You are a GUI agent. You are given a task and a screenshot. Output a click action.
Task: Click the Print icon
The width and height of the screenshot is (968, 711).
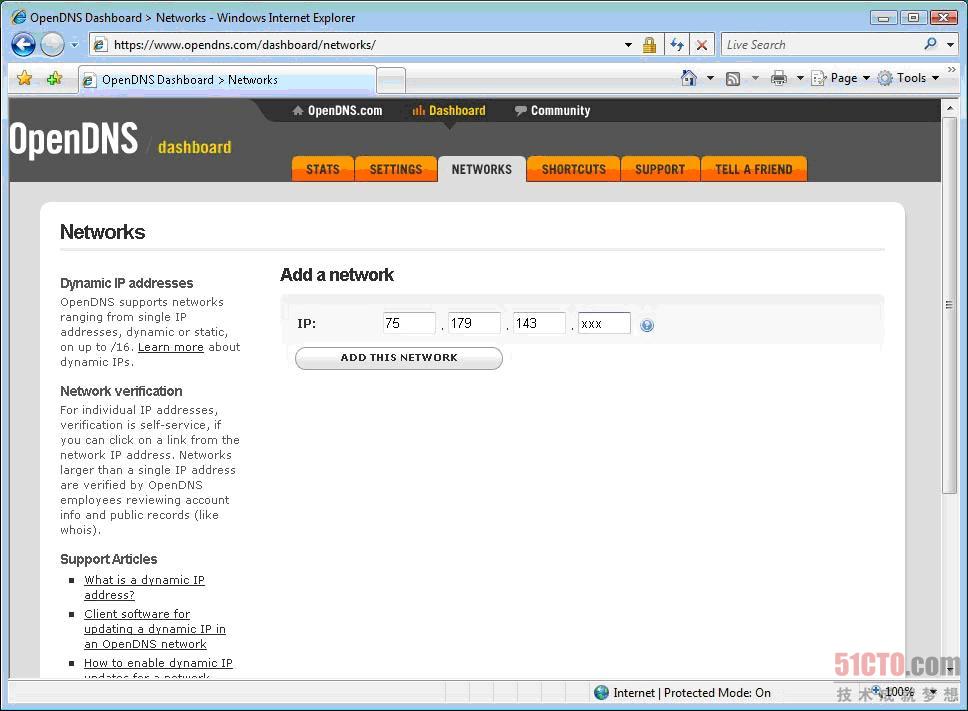point(778,78)
